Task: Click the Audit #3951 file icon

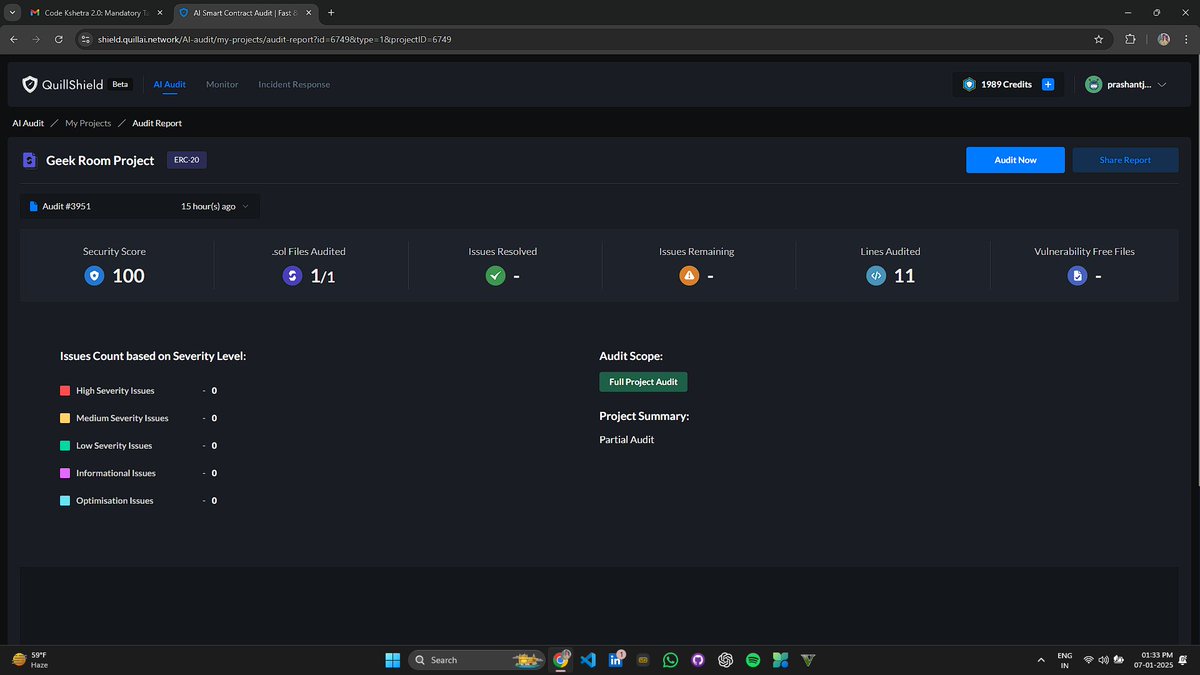Action: [x=33, y=206]
